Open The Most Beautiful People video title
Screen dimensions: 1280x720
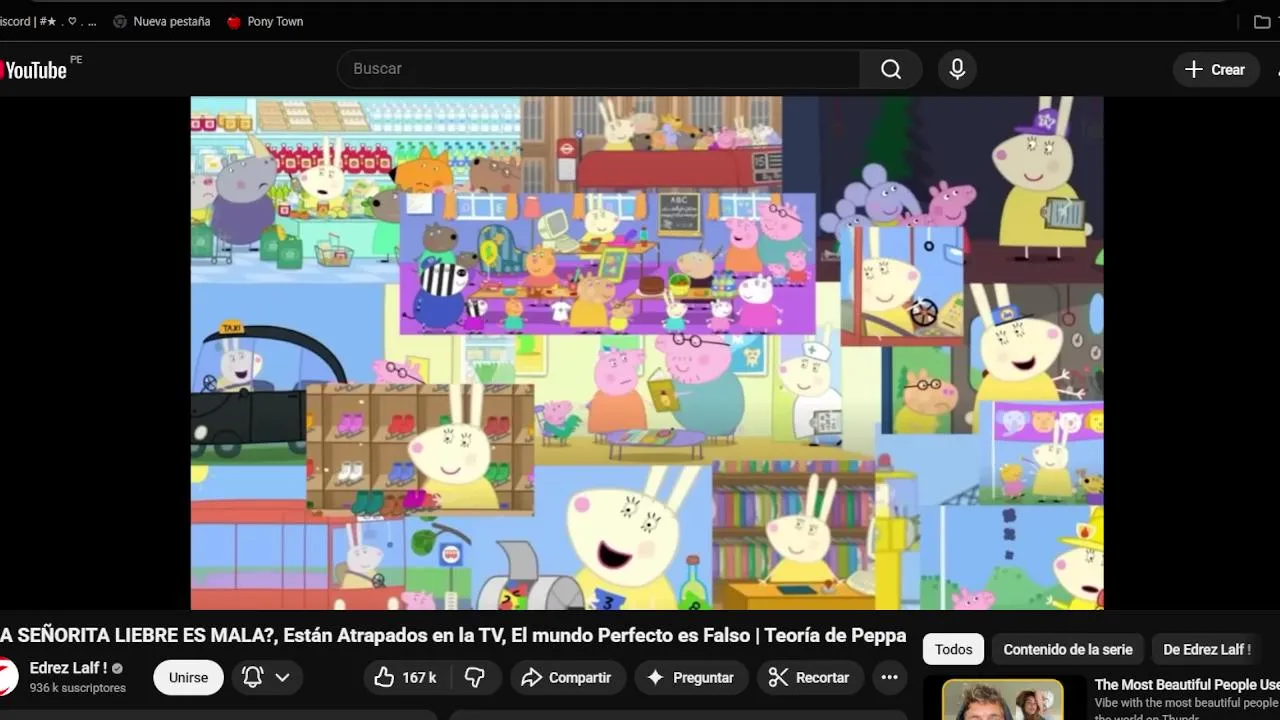tap(1187, 685)
